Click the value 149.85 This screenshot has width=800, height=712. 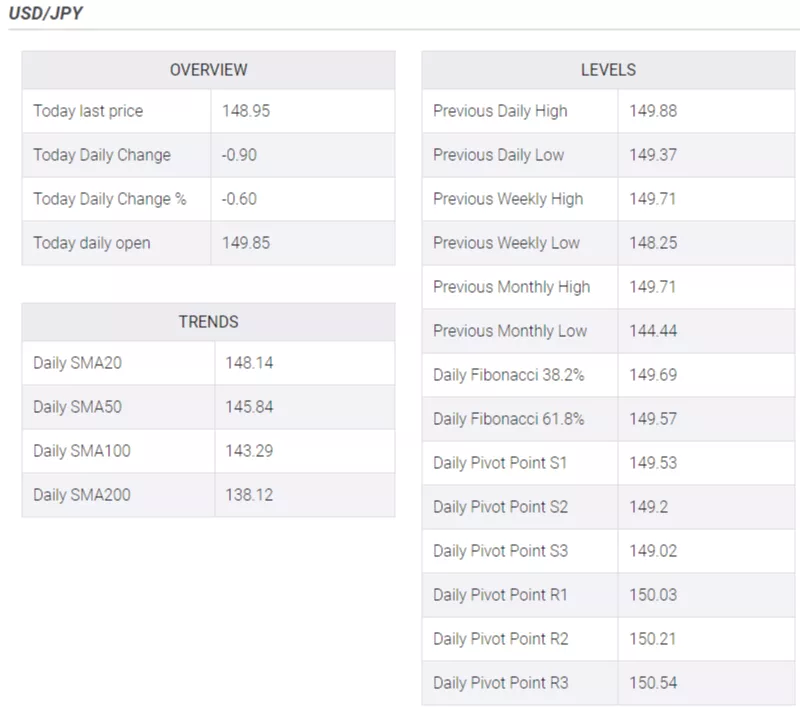click(246, 243)
